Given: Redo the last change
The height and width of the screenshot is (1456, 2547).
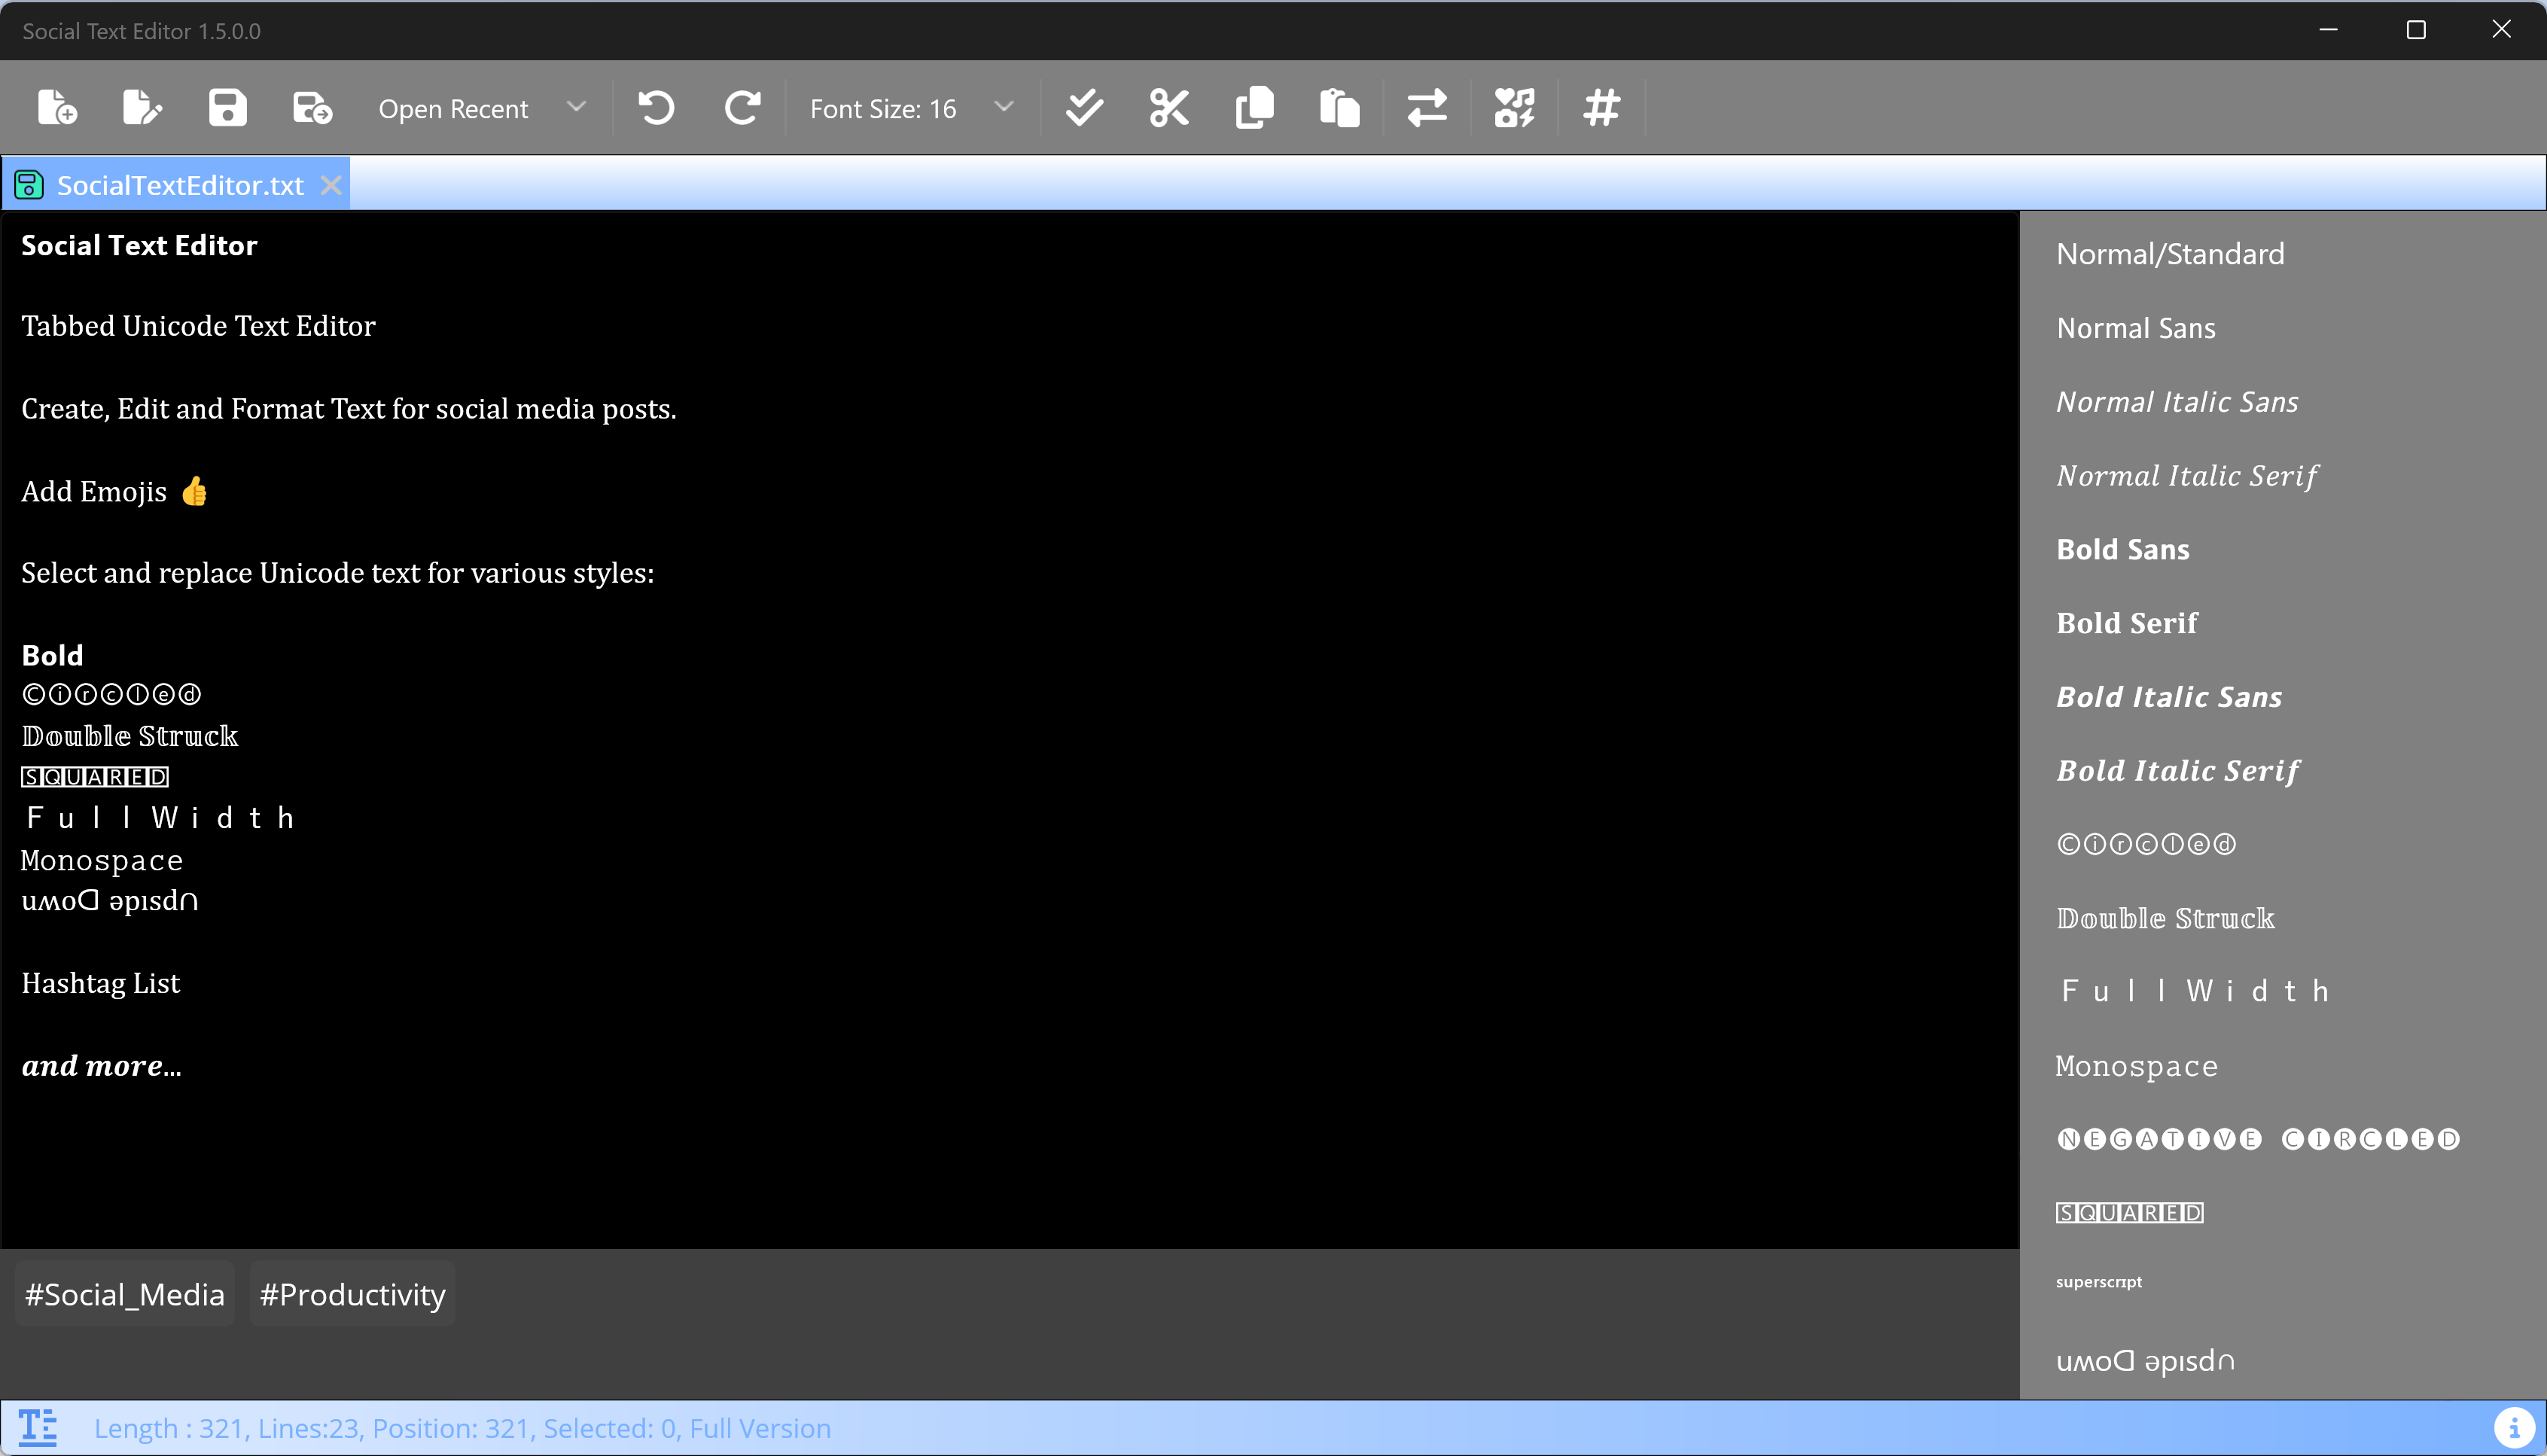Looking at the screenshot, I should click(742, 107).
